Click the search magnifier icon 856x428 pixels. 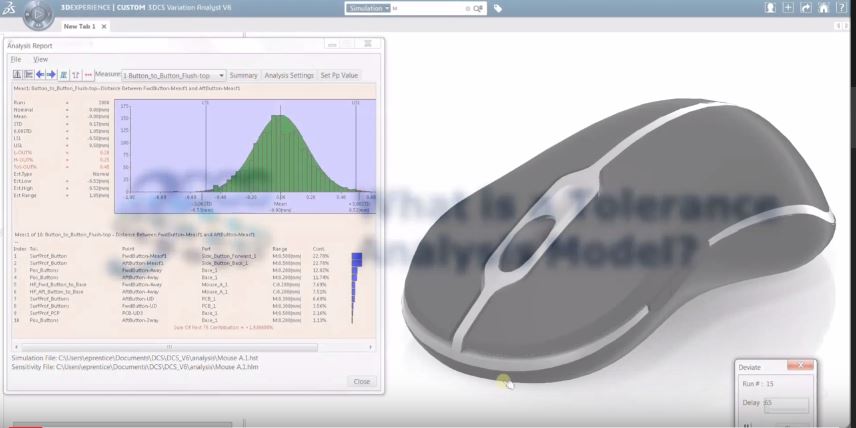coord(478,8)
